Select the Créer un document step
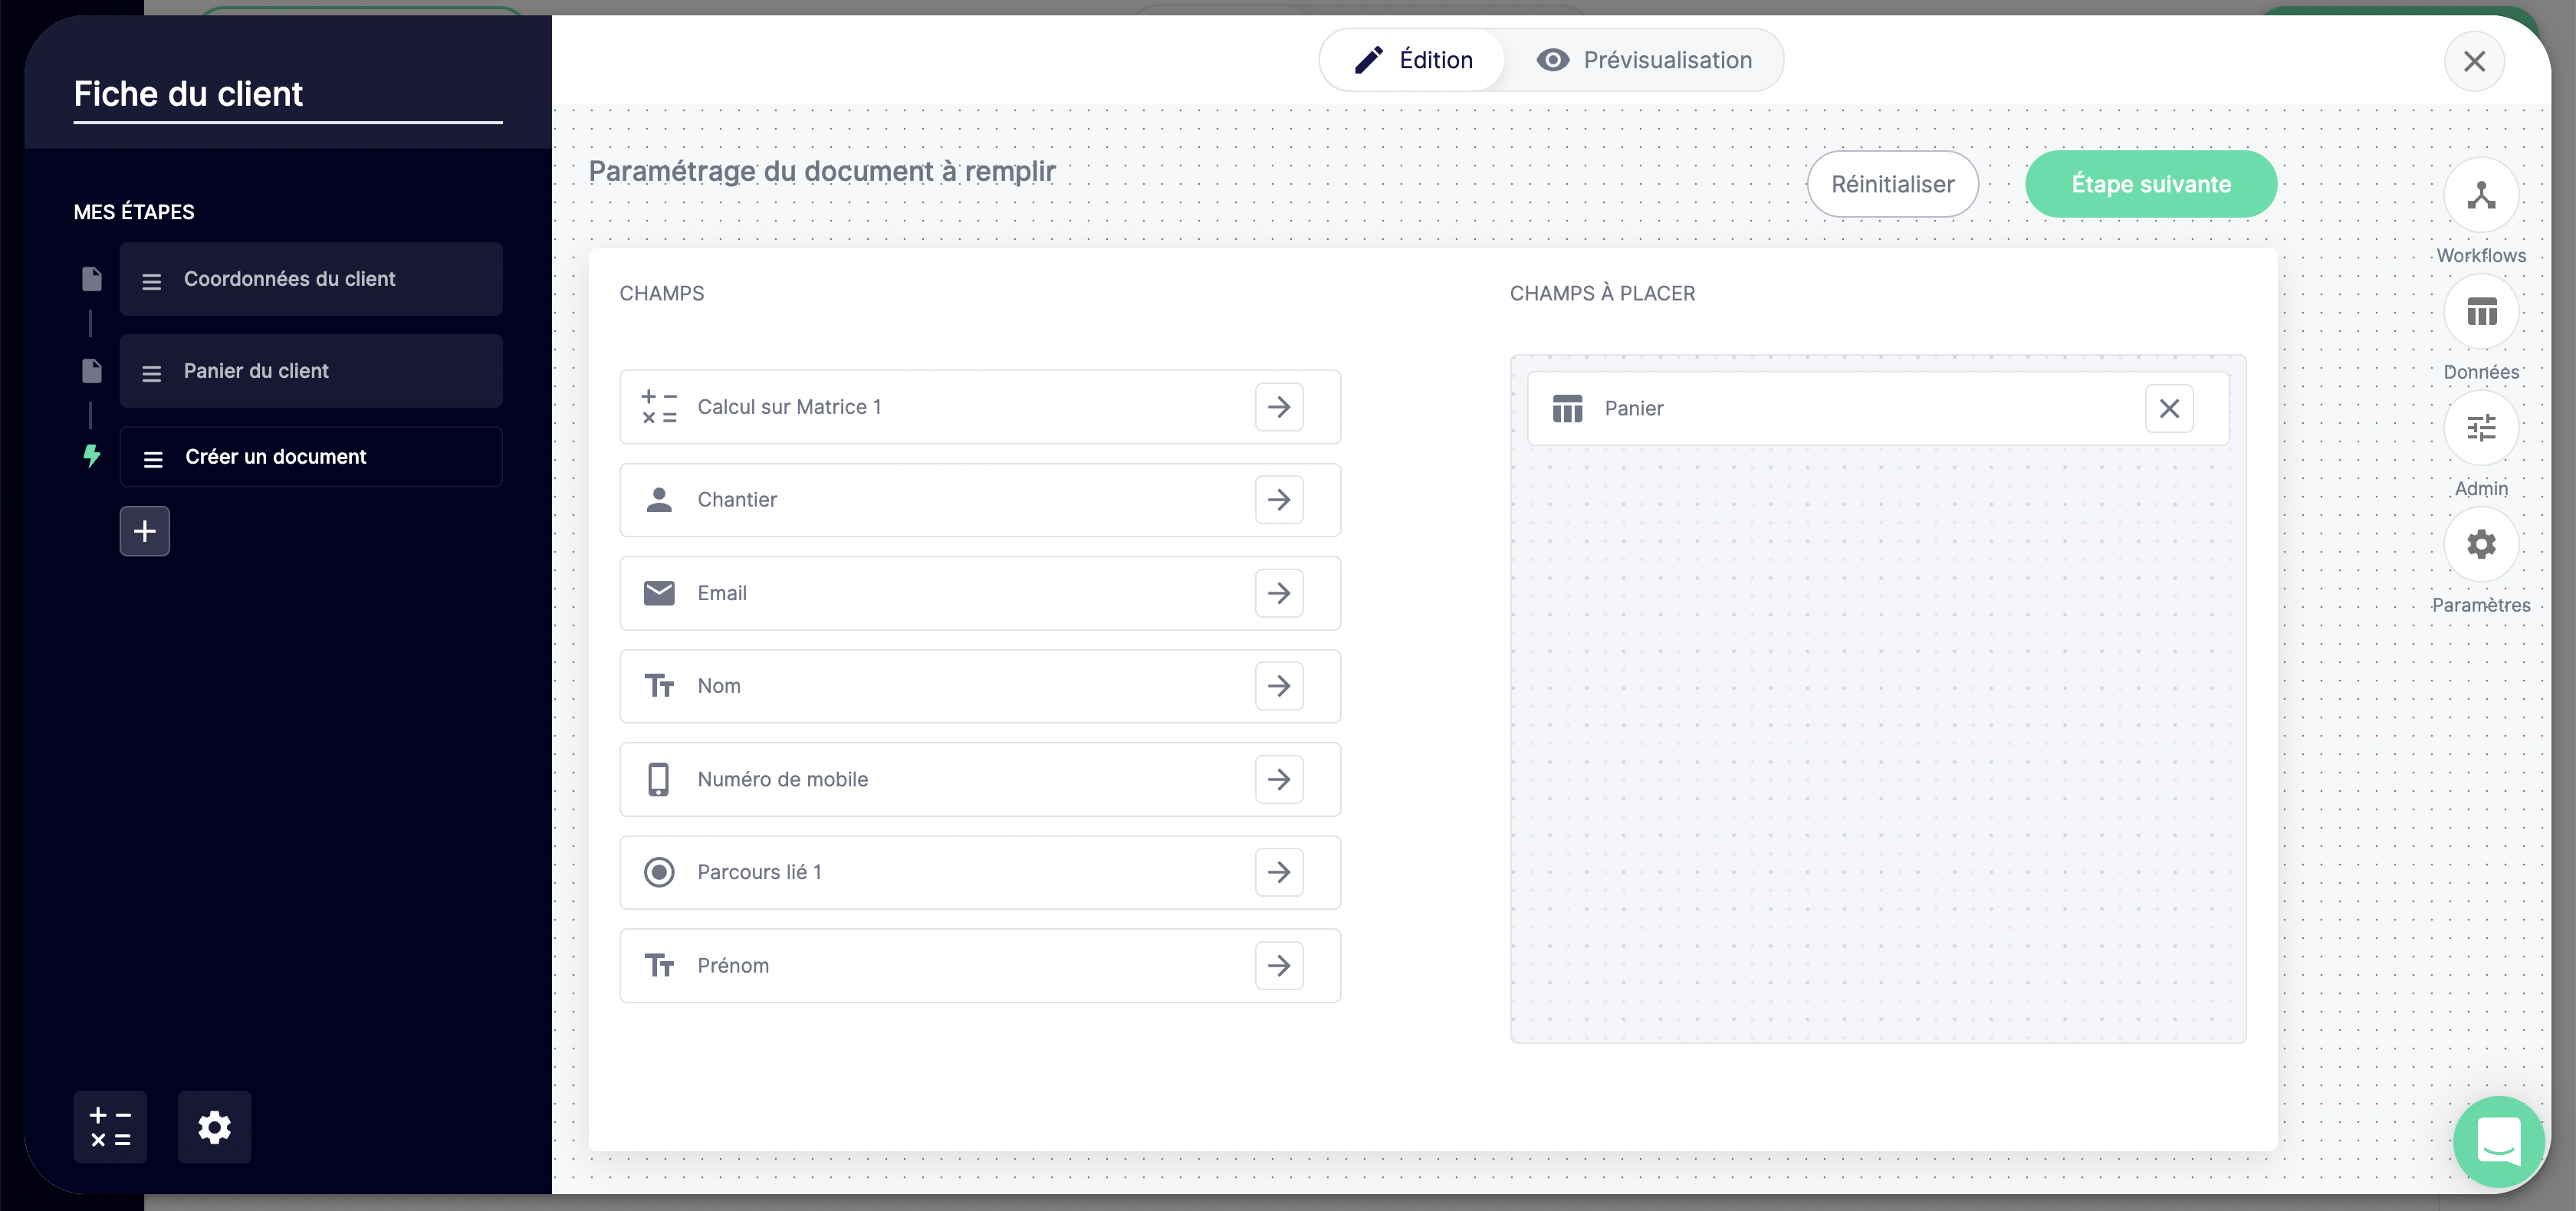The image size is (2576, 1211). tap(311, 457)
